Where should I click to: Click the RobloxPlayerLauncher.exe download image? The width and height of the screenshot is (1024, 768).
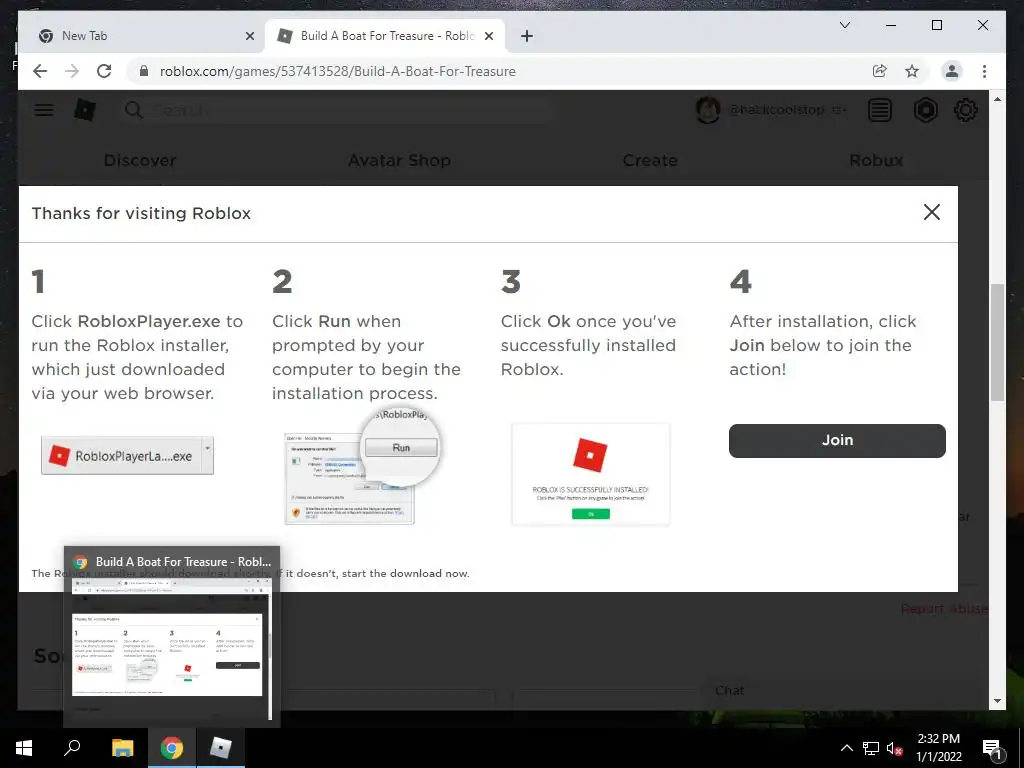[x=127, y=455]
